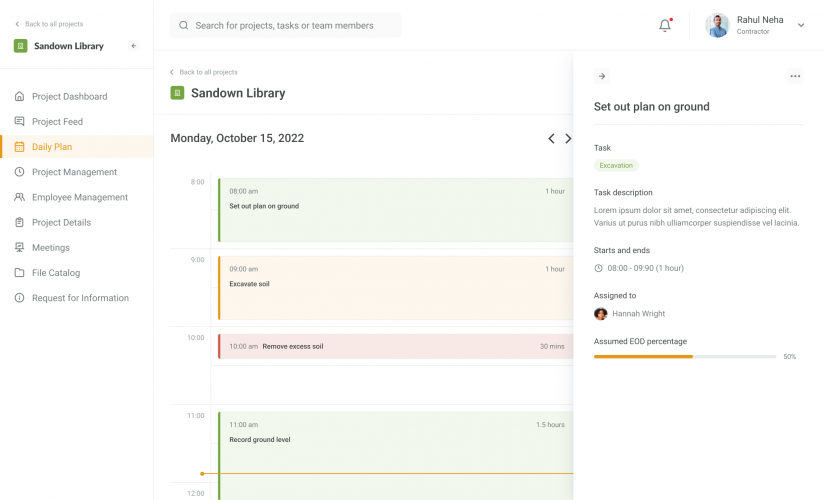Image resolution: width=824 pixels, height=500 pixels.
Task: Open Employee Management section
Action: coord(77,197)
